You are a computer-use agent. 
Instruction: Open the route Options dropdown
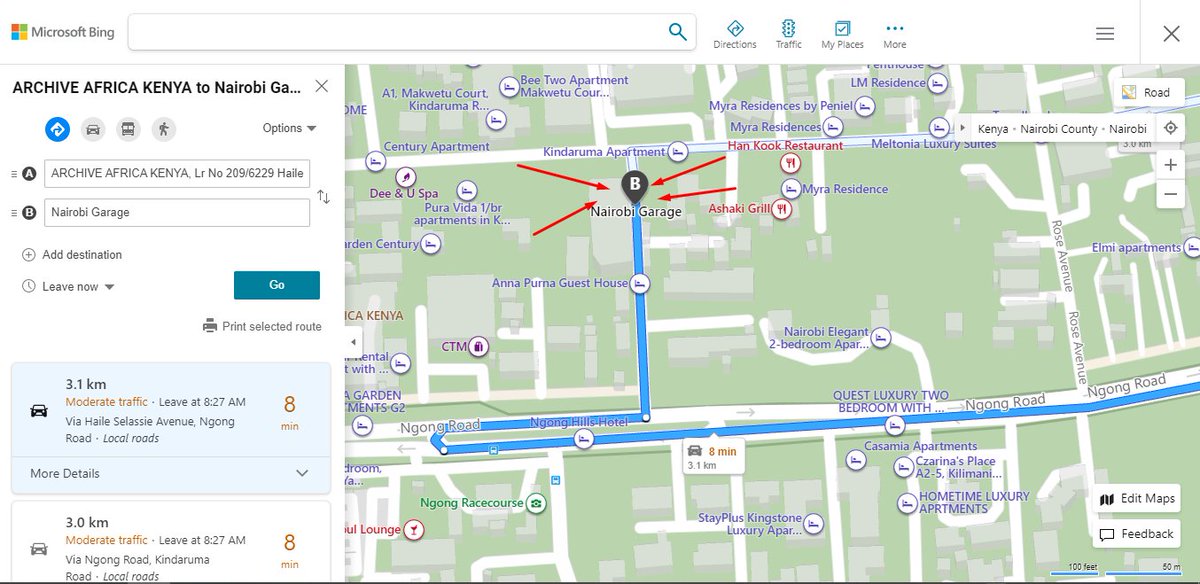point(289,128)
